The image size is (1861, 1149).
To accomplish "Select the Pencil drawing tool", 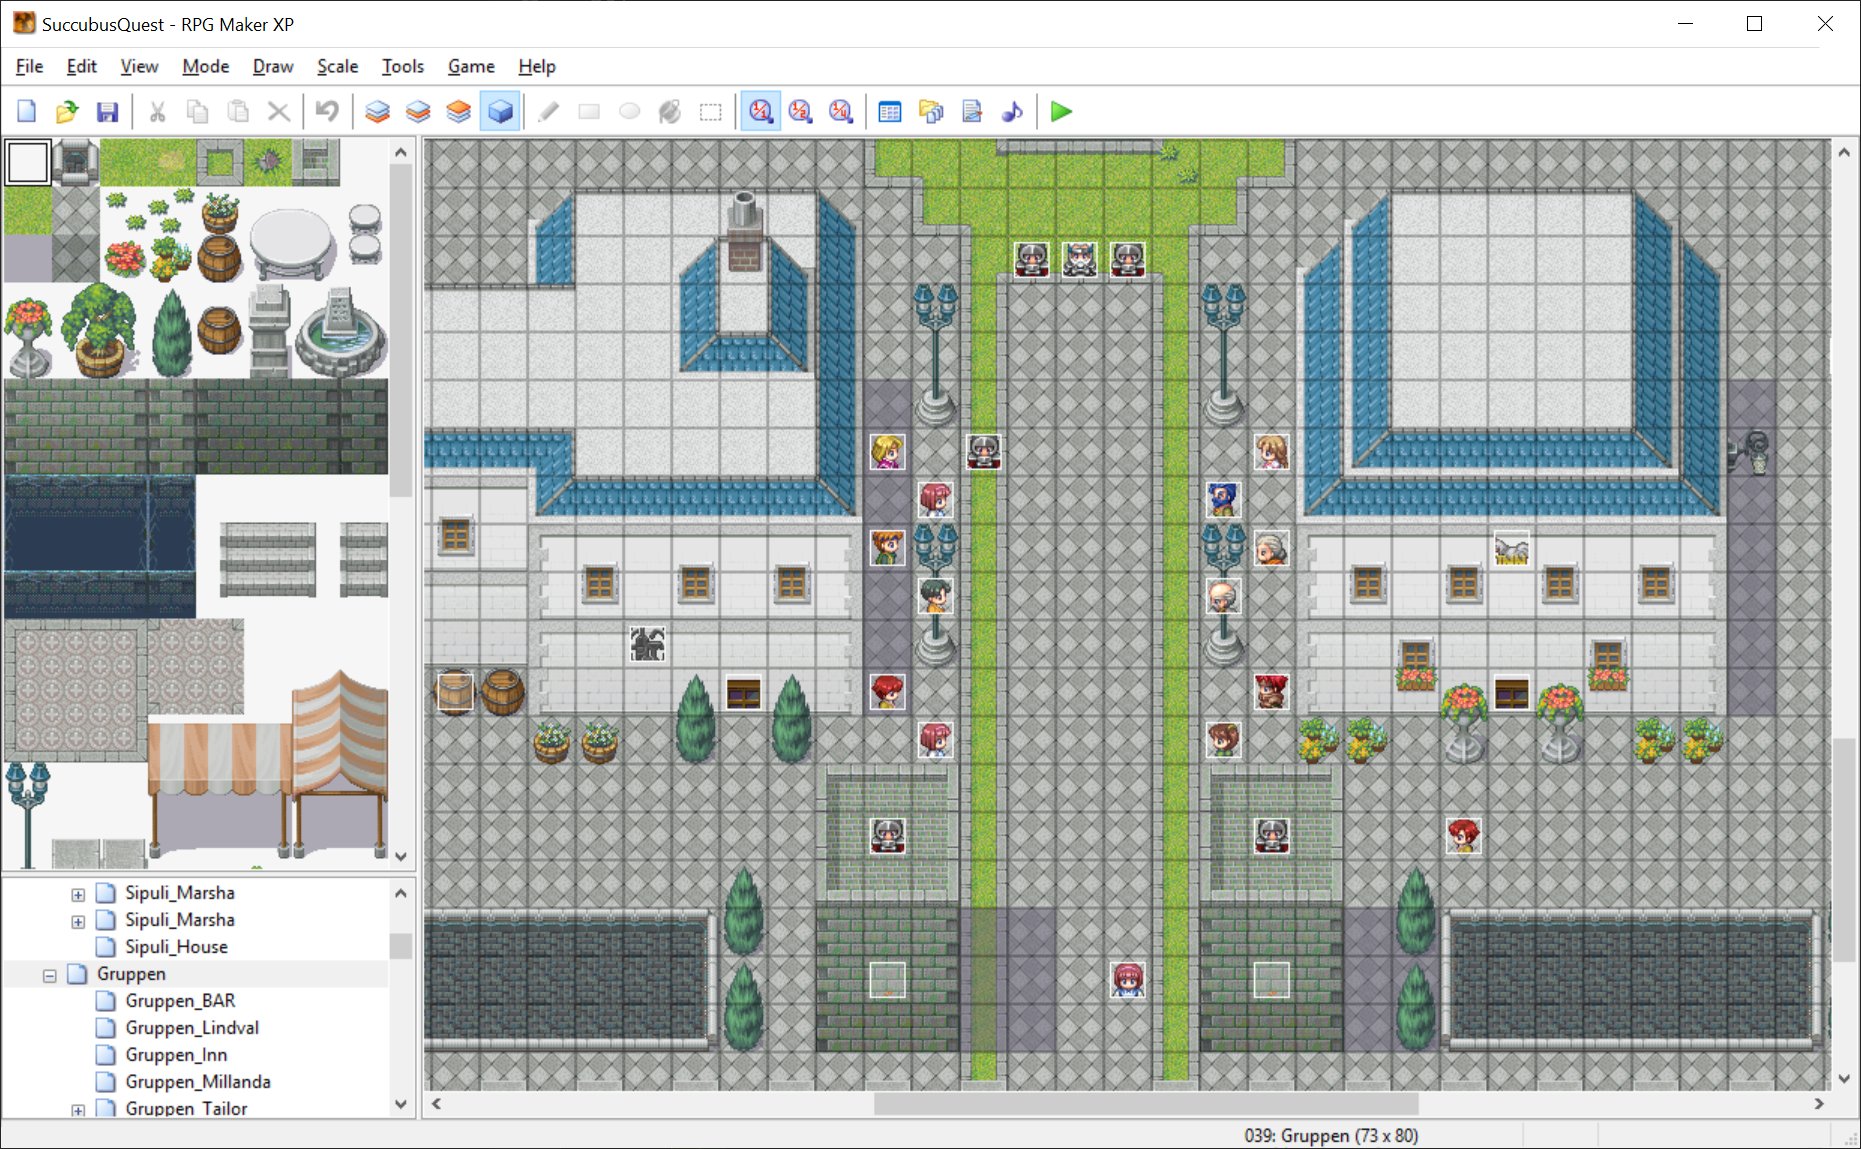I will point(548,111).
